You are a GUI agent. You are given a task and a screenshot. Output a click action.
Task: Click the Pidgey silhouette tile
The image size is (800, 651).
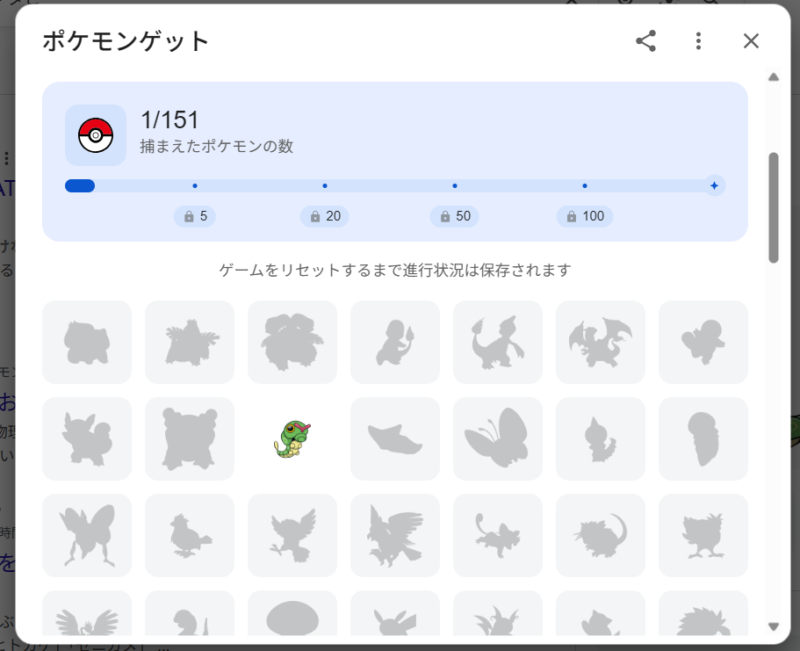coord(189,535)
